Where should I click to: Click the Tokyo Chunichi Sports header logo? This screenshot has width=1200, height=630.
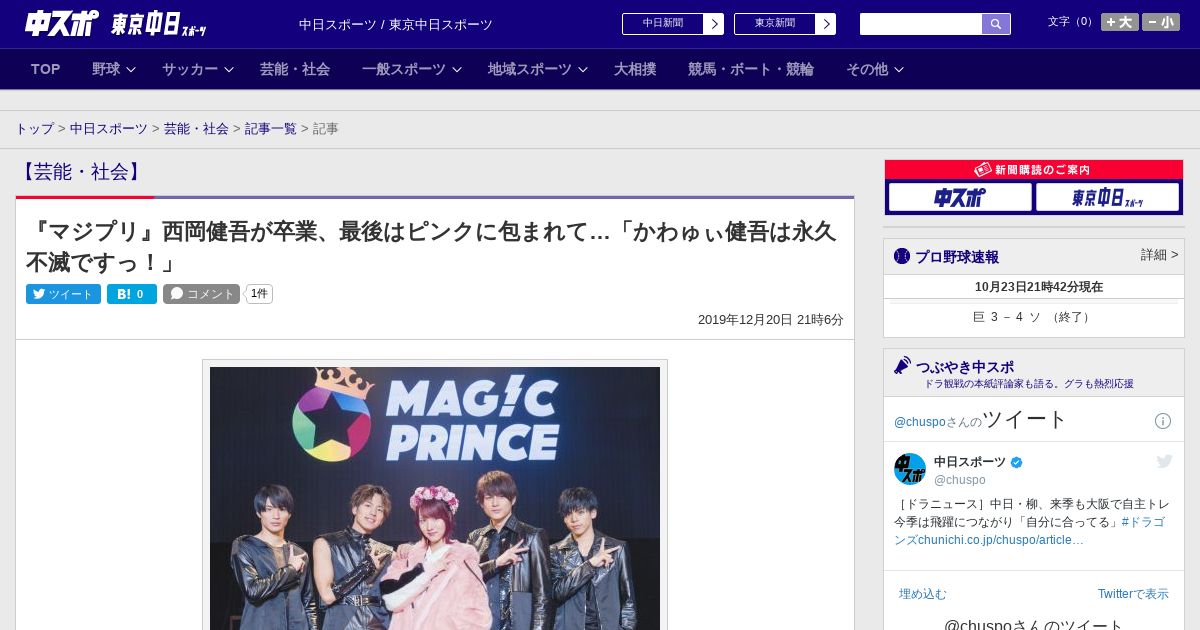(x=158, y=24)
